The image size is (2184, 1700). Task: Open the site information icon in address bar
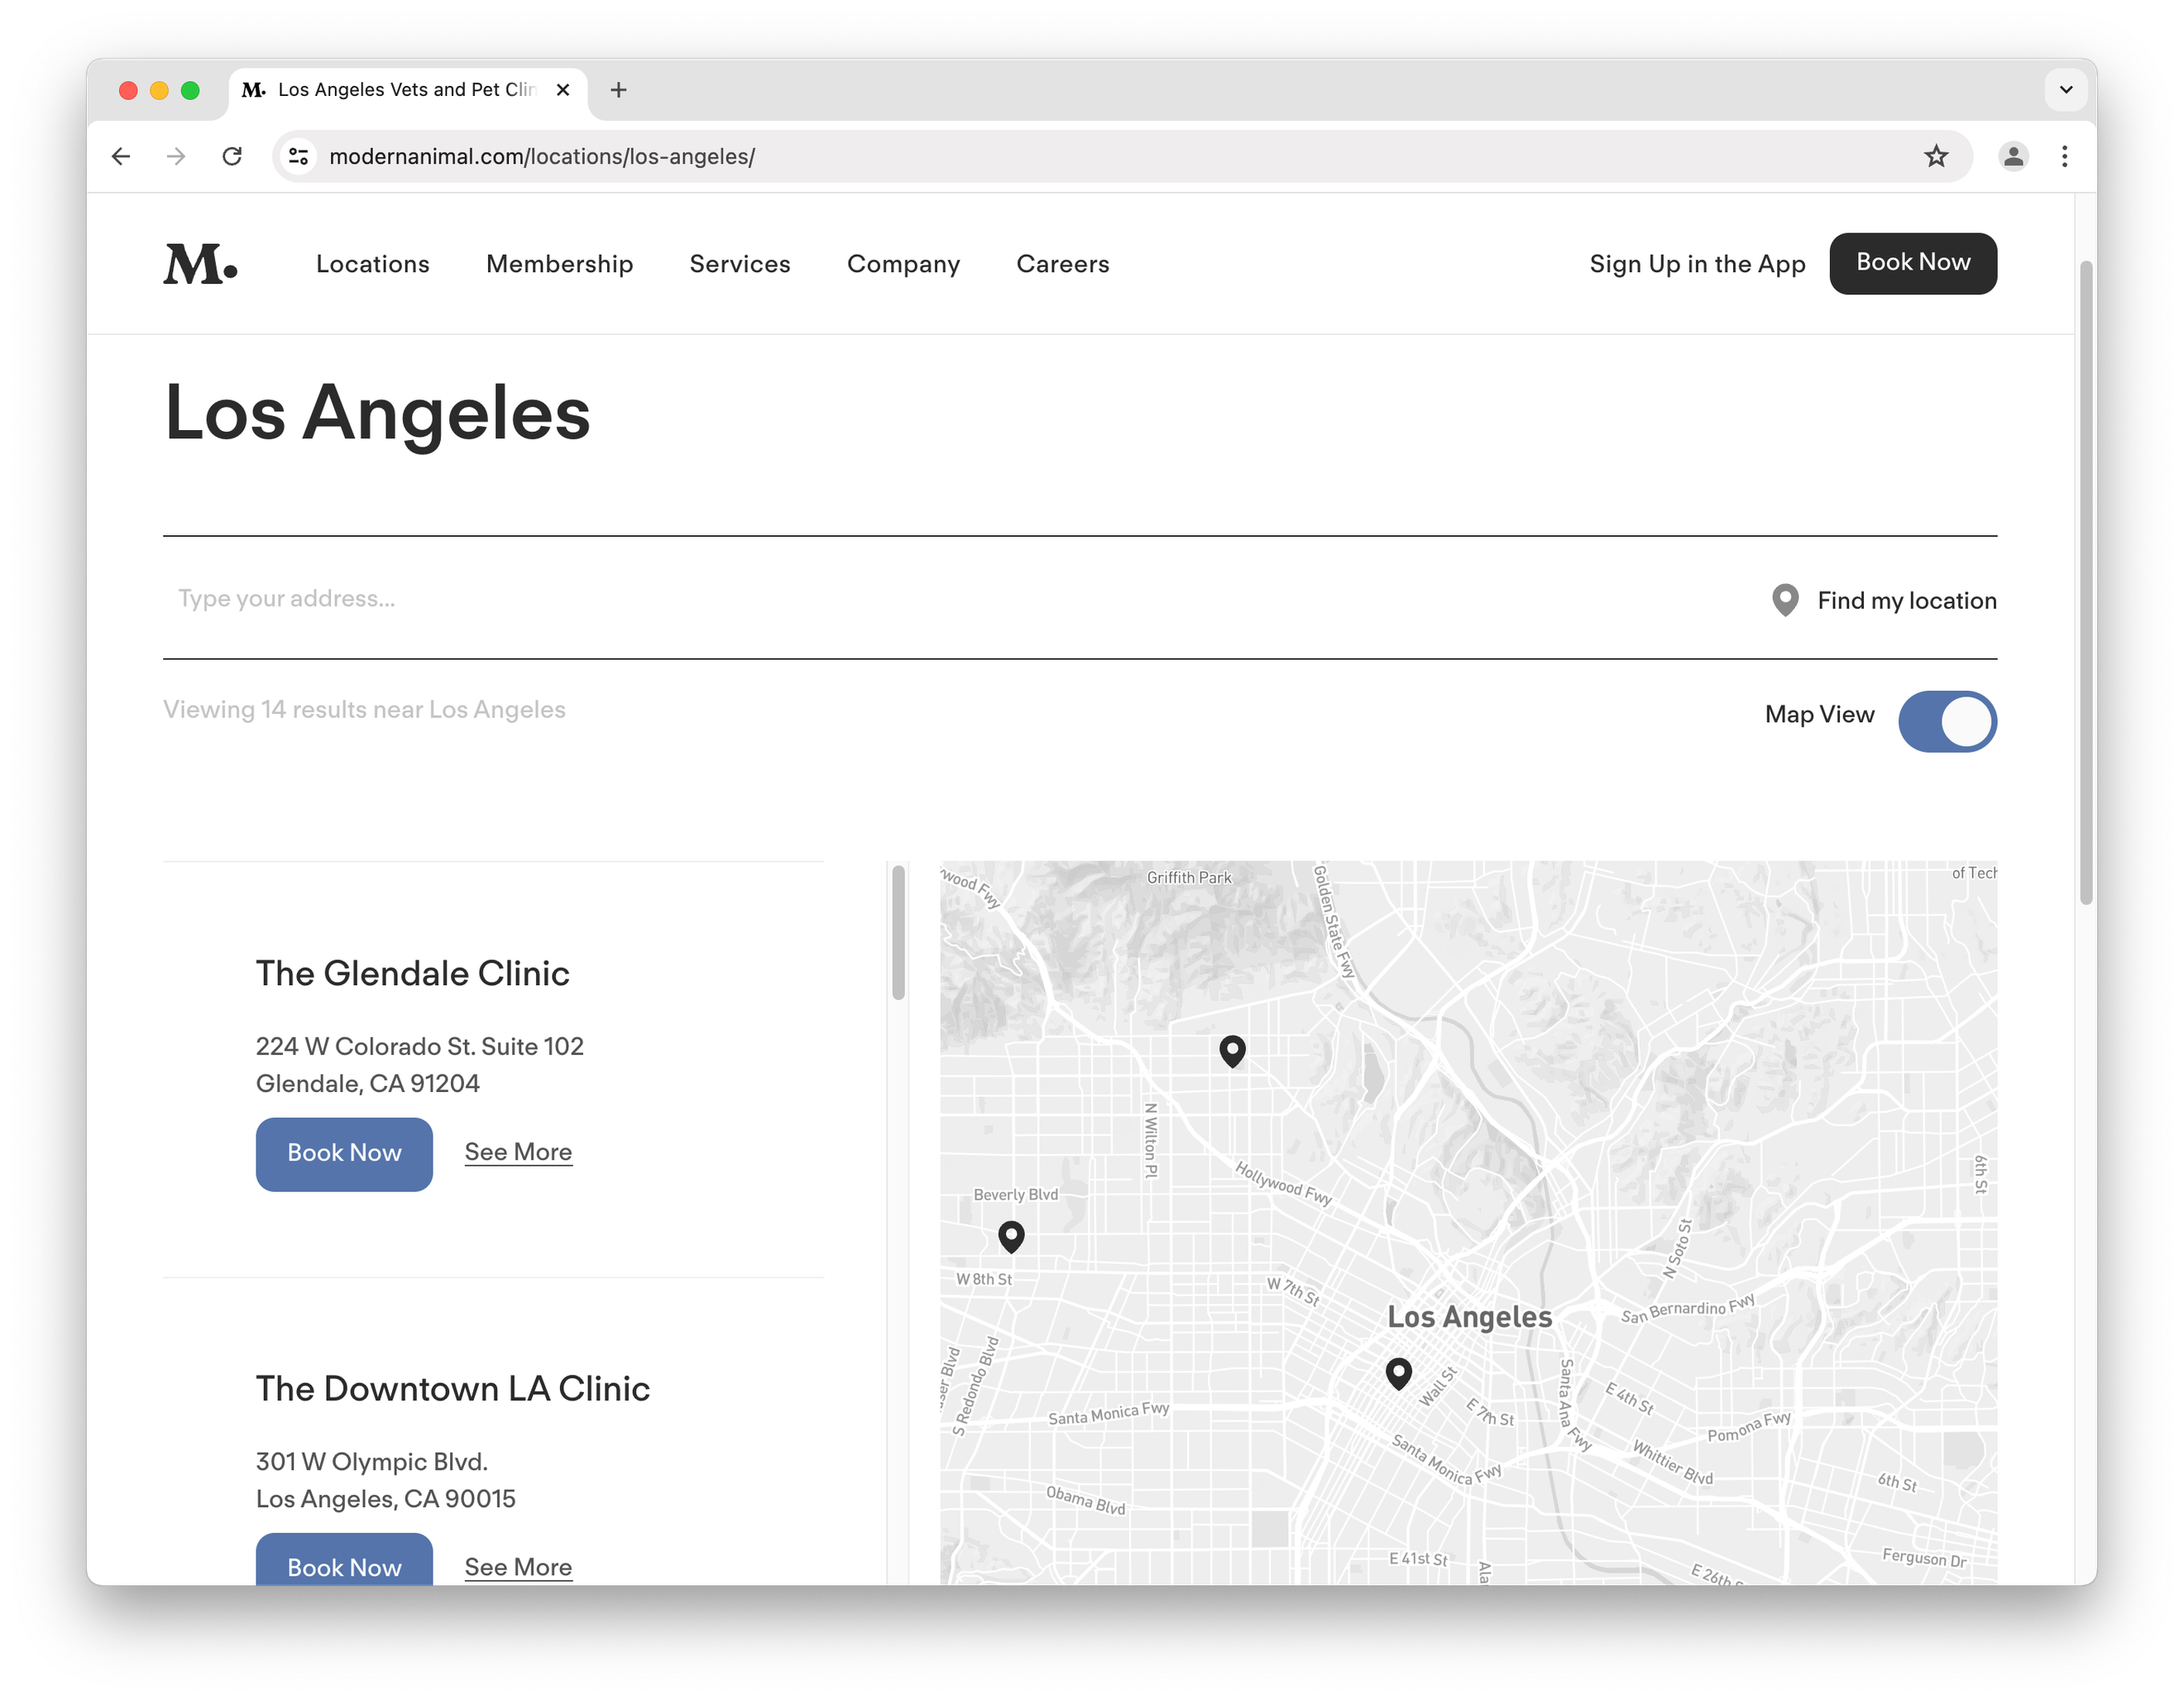[x=298, y=156]
